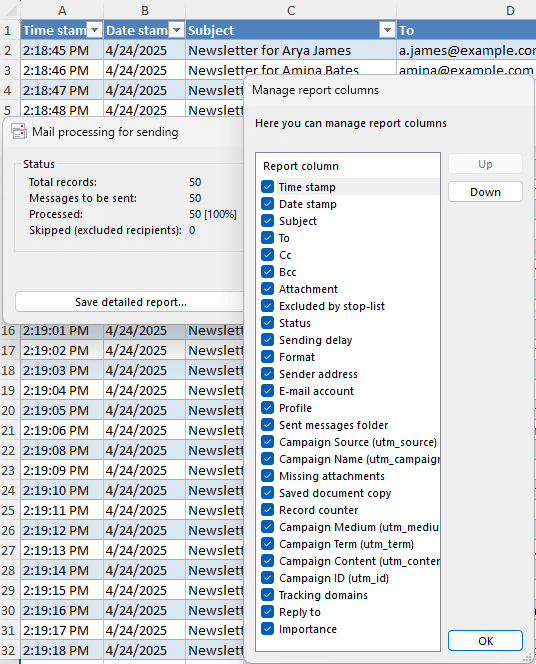The height and width of the screenshot is (664, 536).
Task: Click the Mail processing for sending window icon
Action: point(19,132)
